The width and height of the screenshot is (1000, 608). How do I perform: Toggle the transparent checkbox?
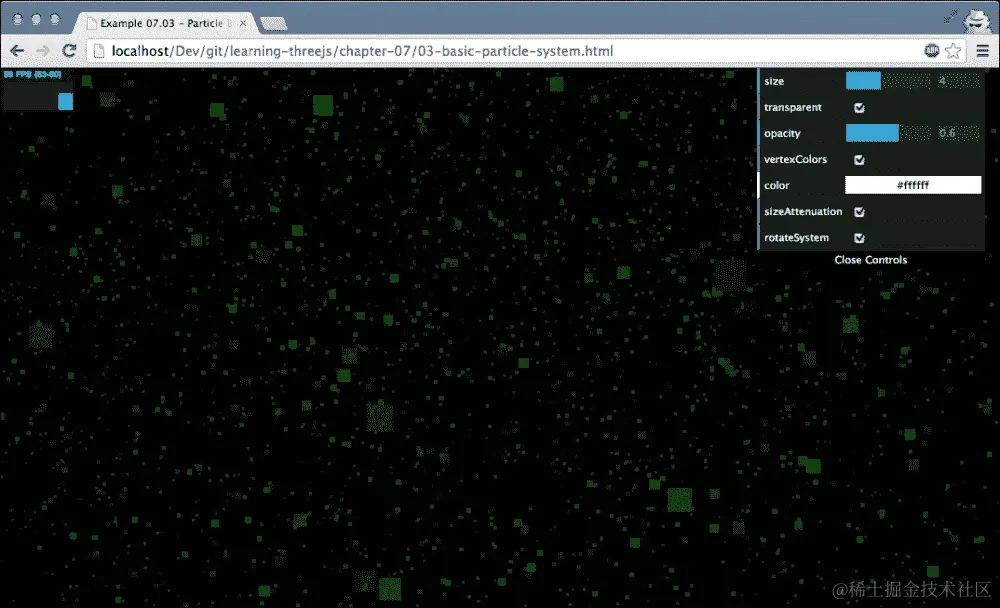coord(857,107)
